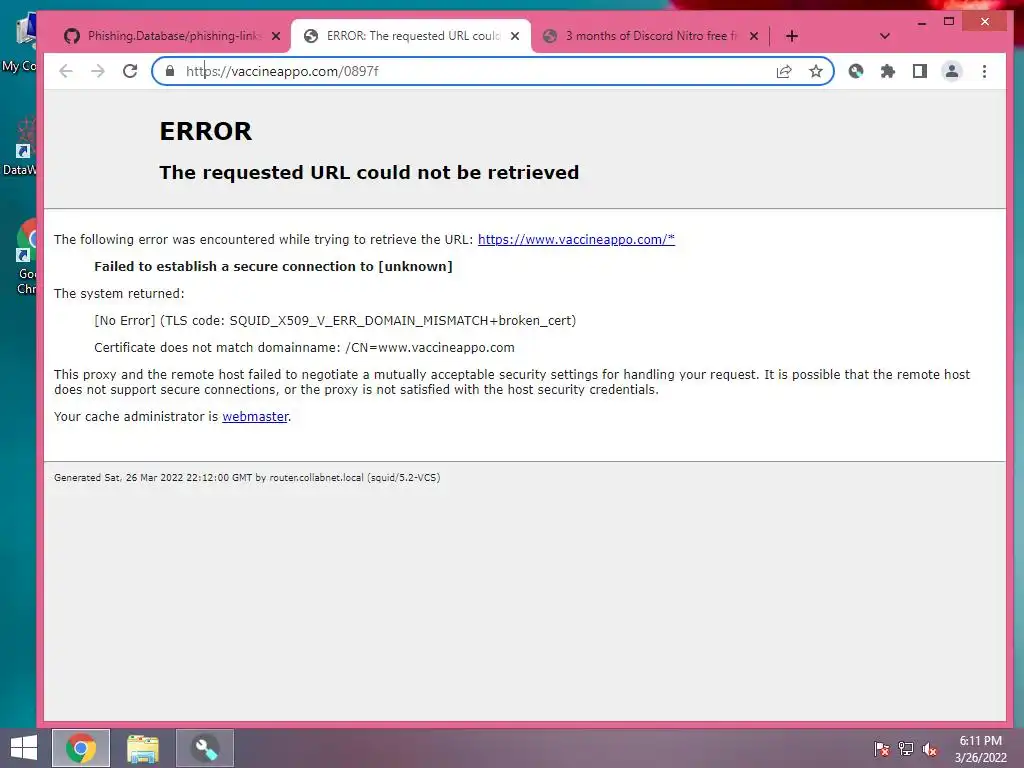Open the Extensions puzzle piece menu

pyautogui.click(x=888, y=71)
